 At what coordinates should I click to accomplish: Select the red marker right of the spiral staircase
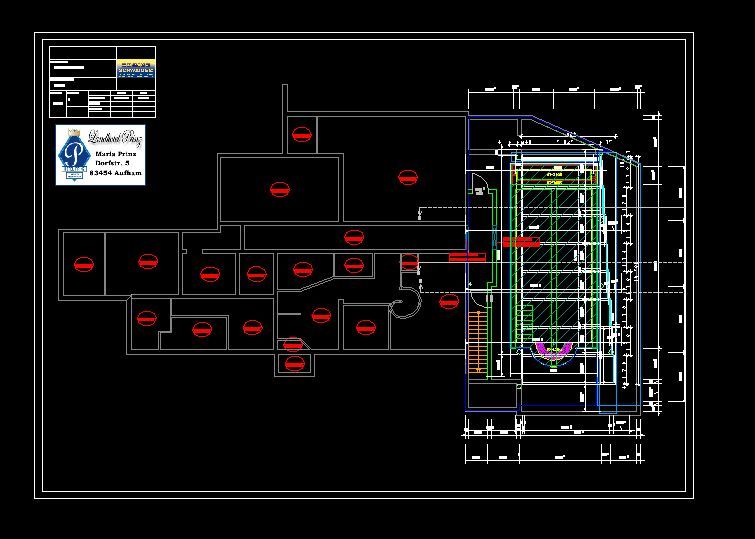[448, 301]
